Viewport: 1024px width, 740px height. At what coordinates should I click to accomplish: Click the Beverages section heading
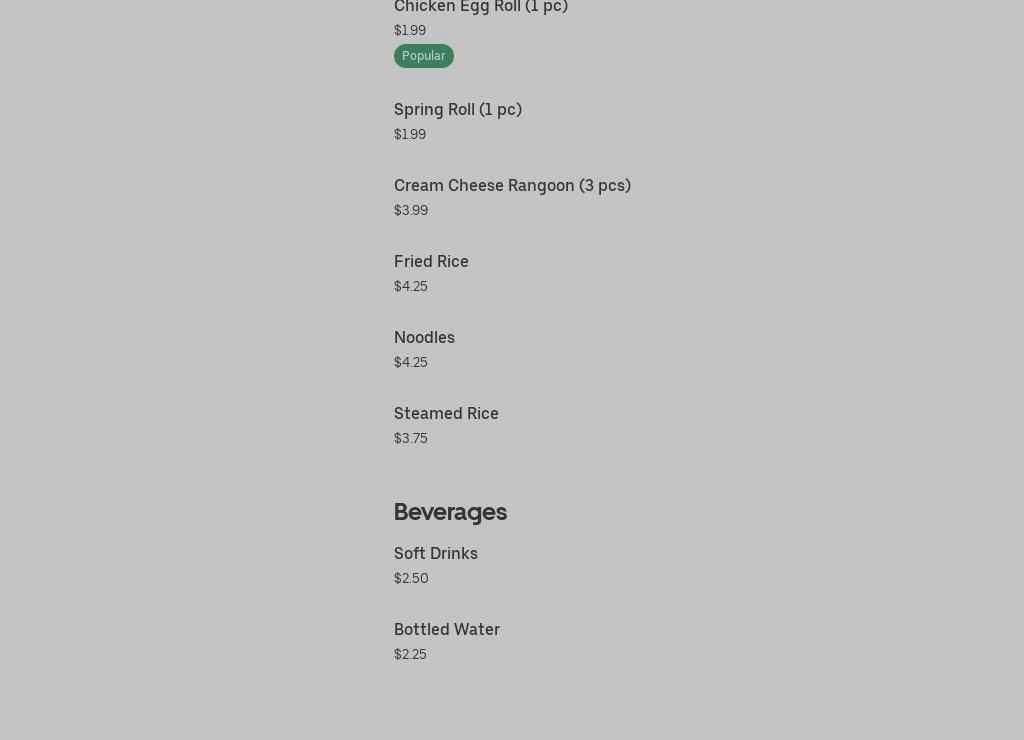pyautogui.click(x=450, y=512)
